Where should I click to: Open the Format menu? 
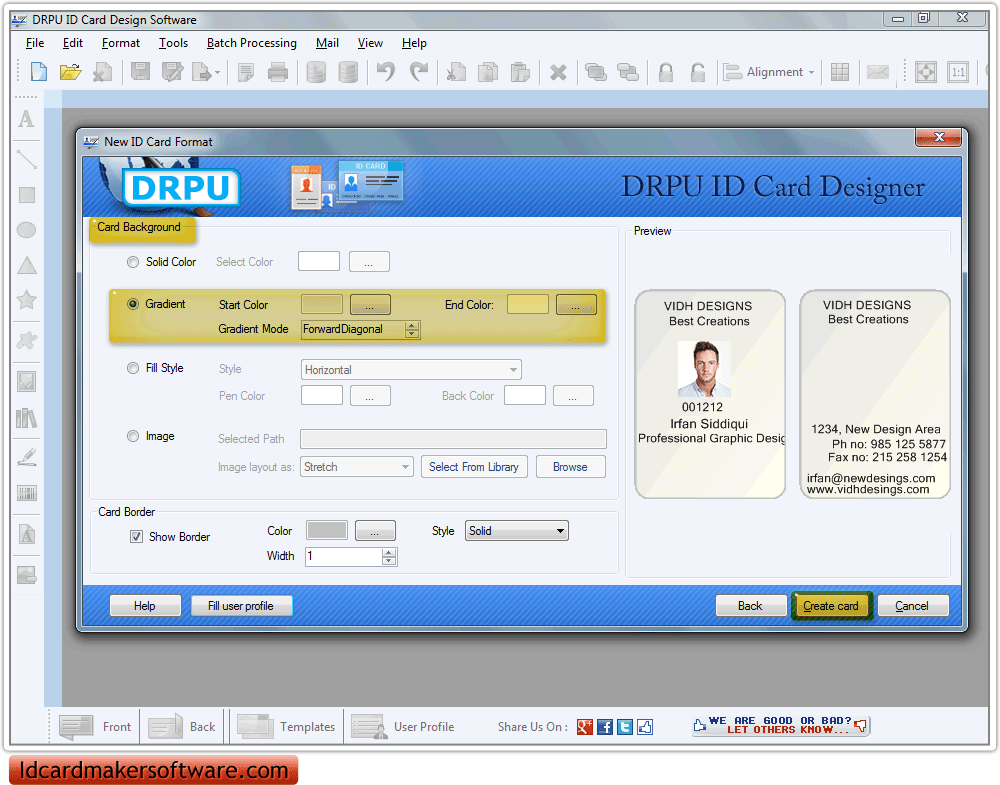(121, 43)
